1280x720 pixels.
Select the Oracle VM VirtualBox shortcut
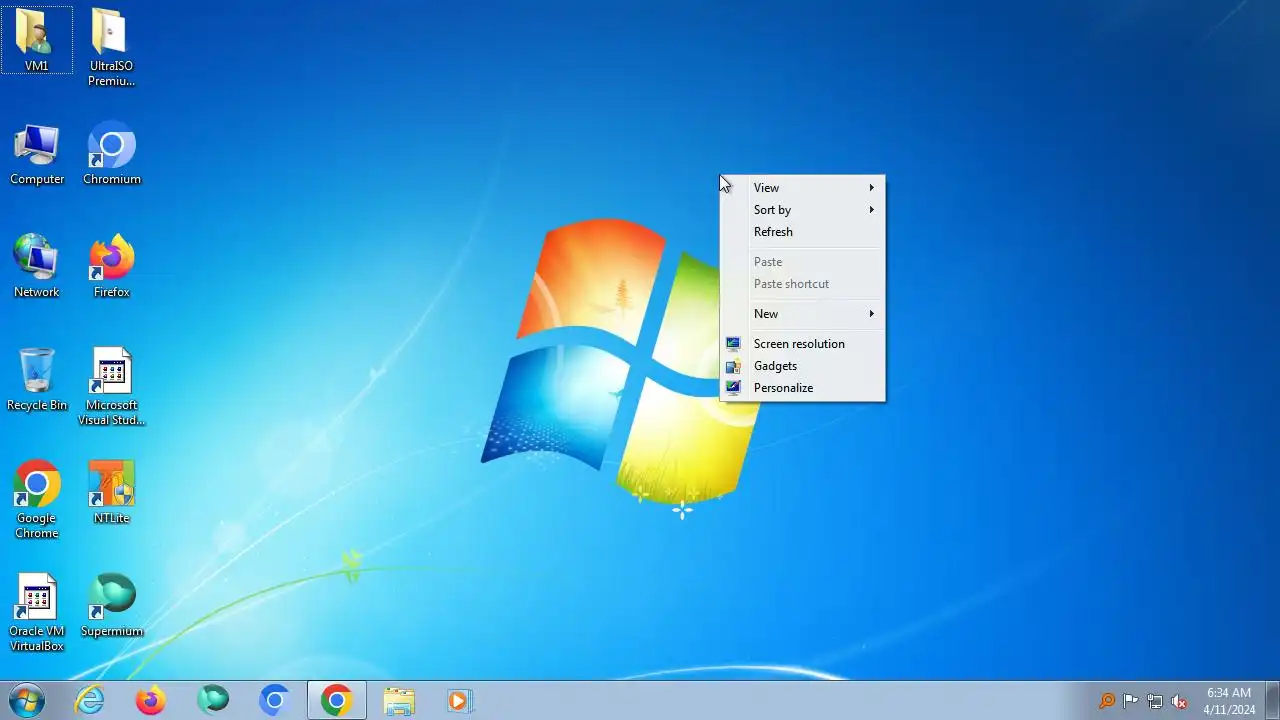point(37,613)
